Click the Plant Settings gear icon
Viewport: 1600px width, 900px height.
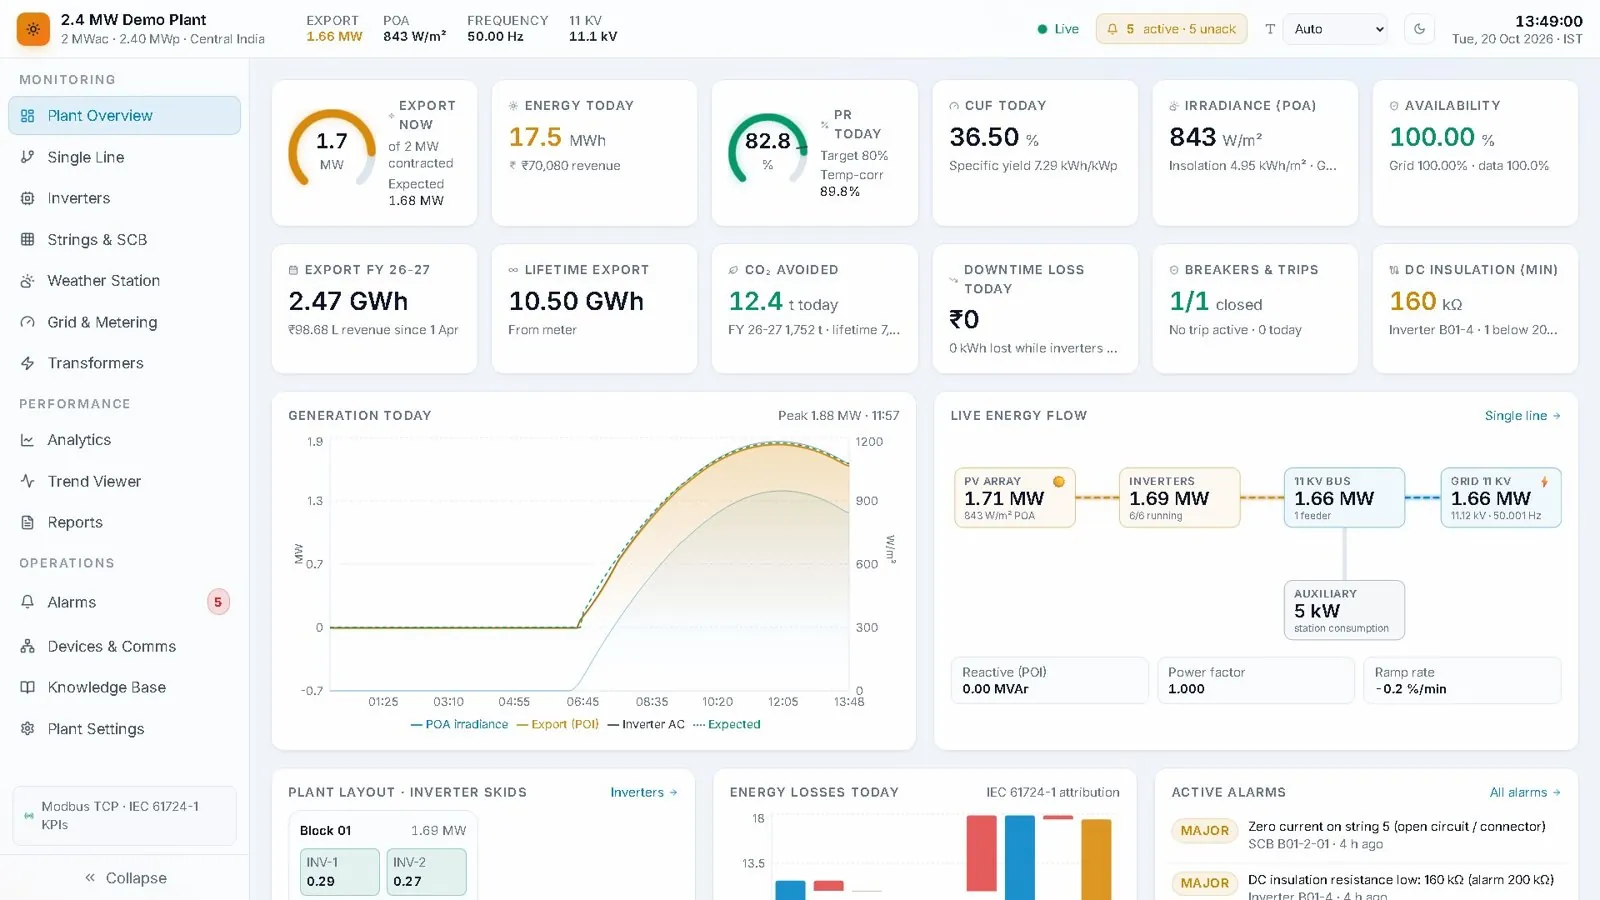(x=28, y=729)
